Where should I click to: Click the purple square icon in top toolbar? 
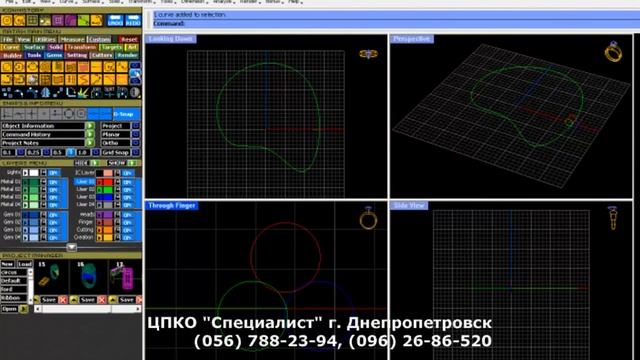58,20
